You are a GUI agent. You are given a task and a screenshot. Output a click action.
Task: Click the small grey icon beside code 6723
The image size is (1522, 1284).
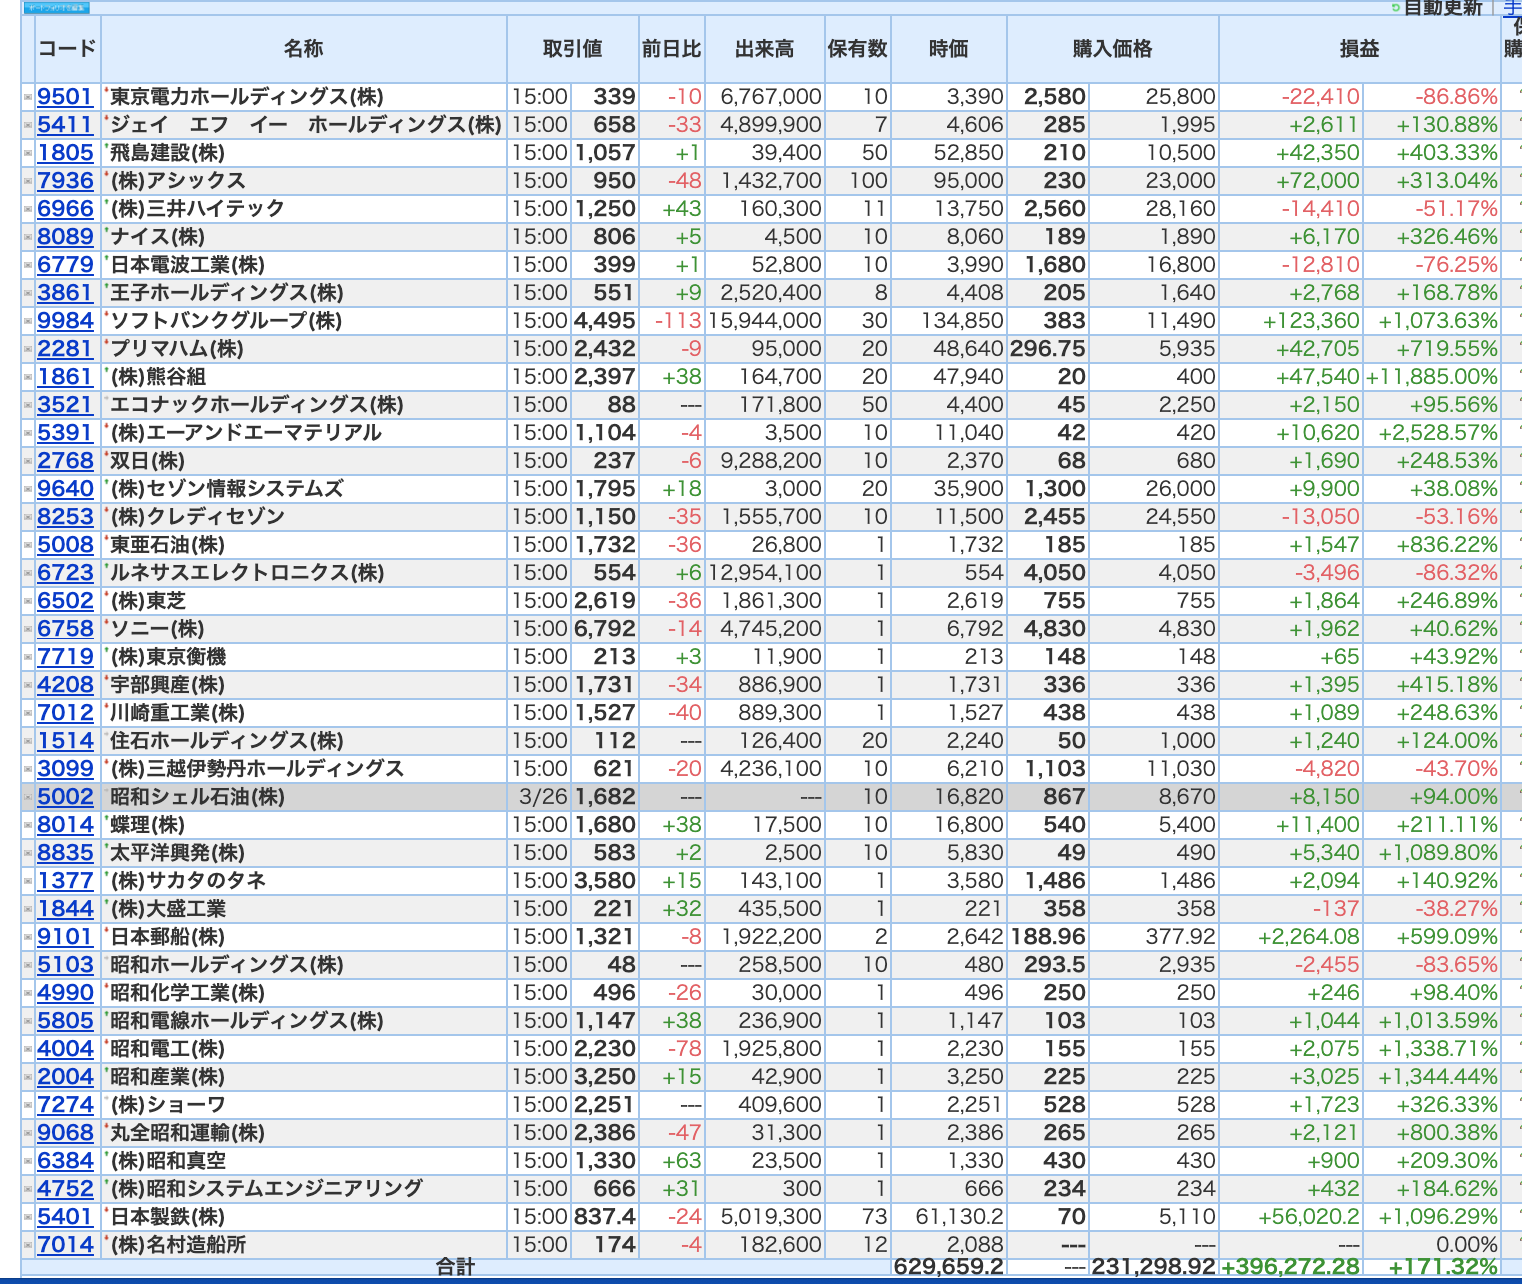coord(28,573)
